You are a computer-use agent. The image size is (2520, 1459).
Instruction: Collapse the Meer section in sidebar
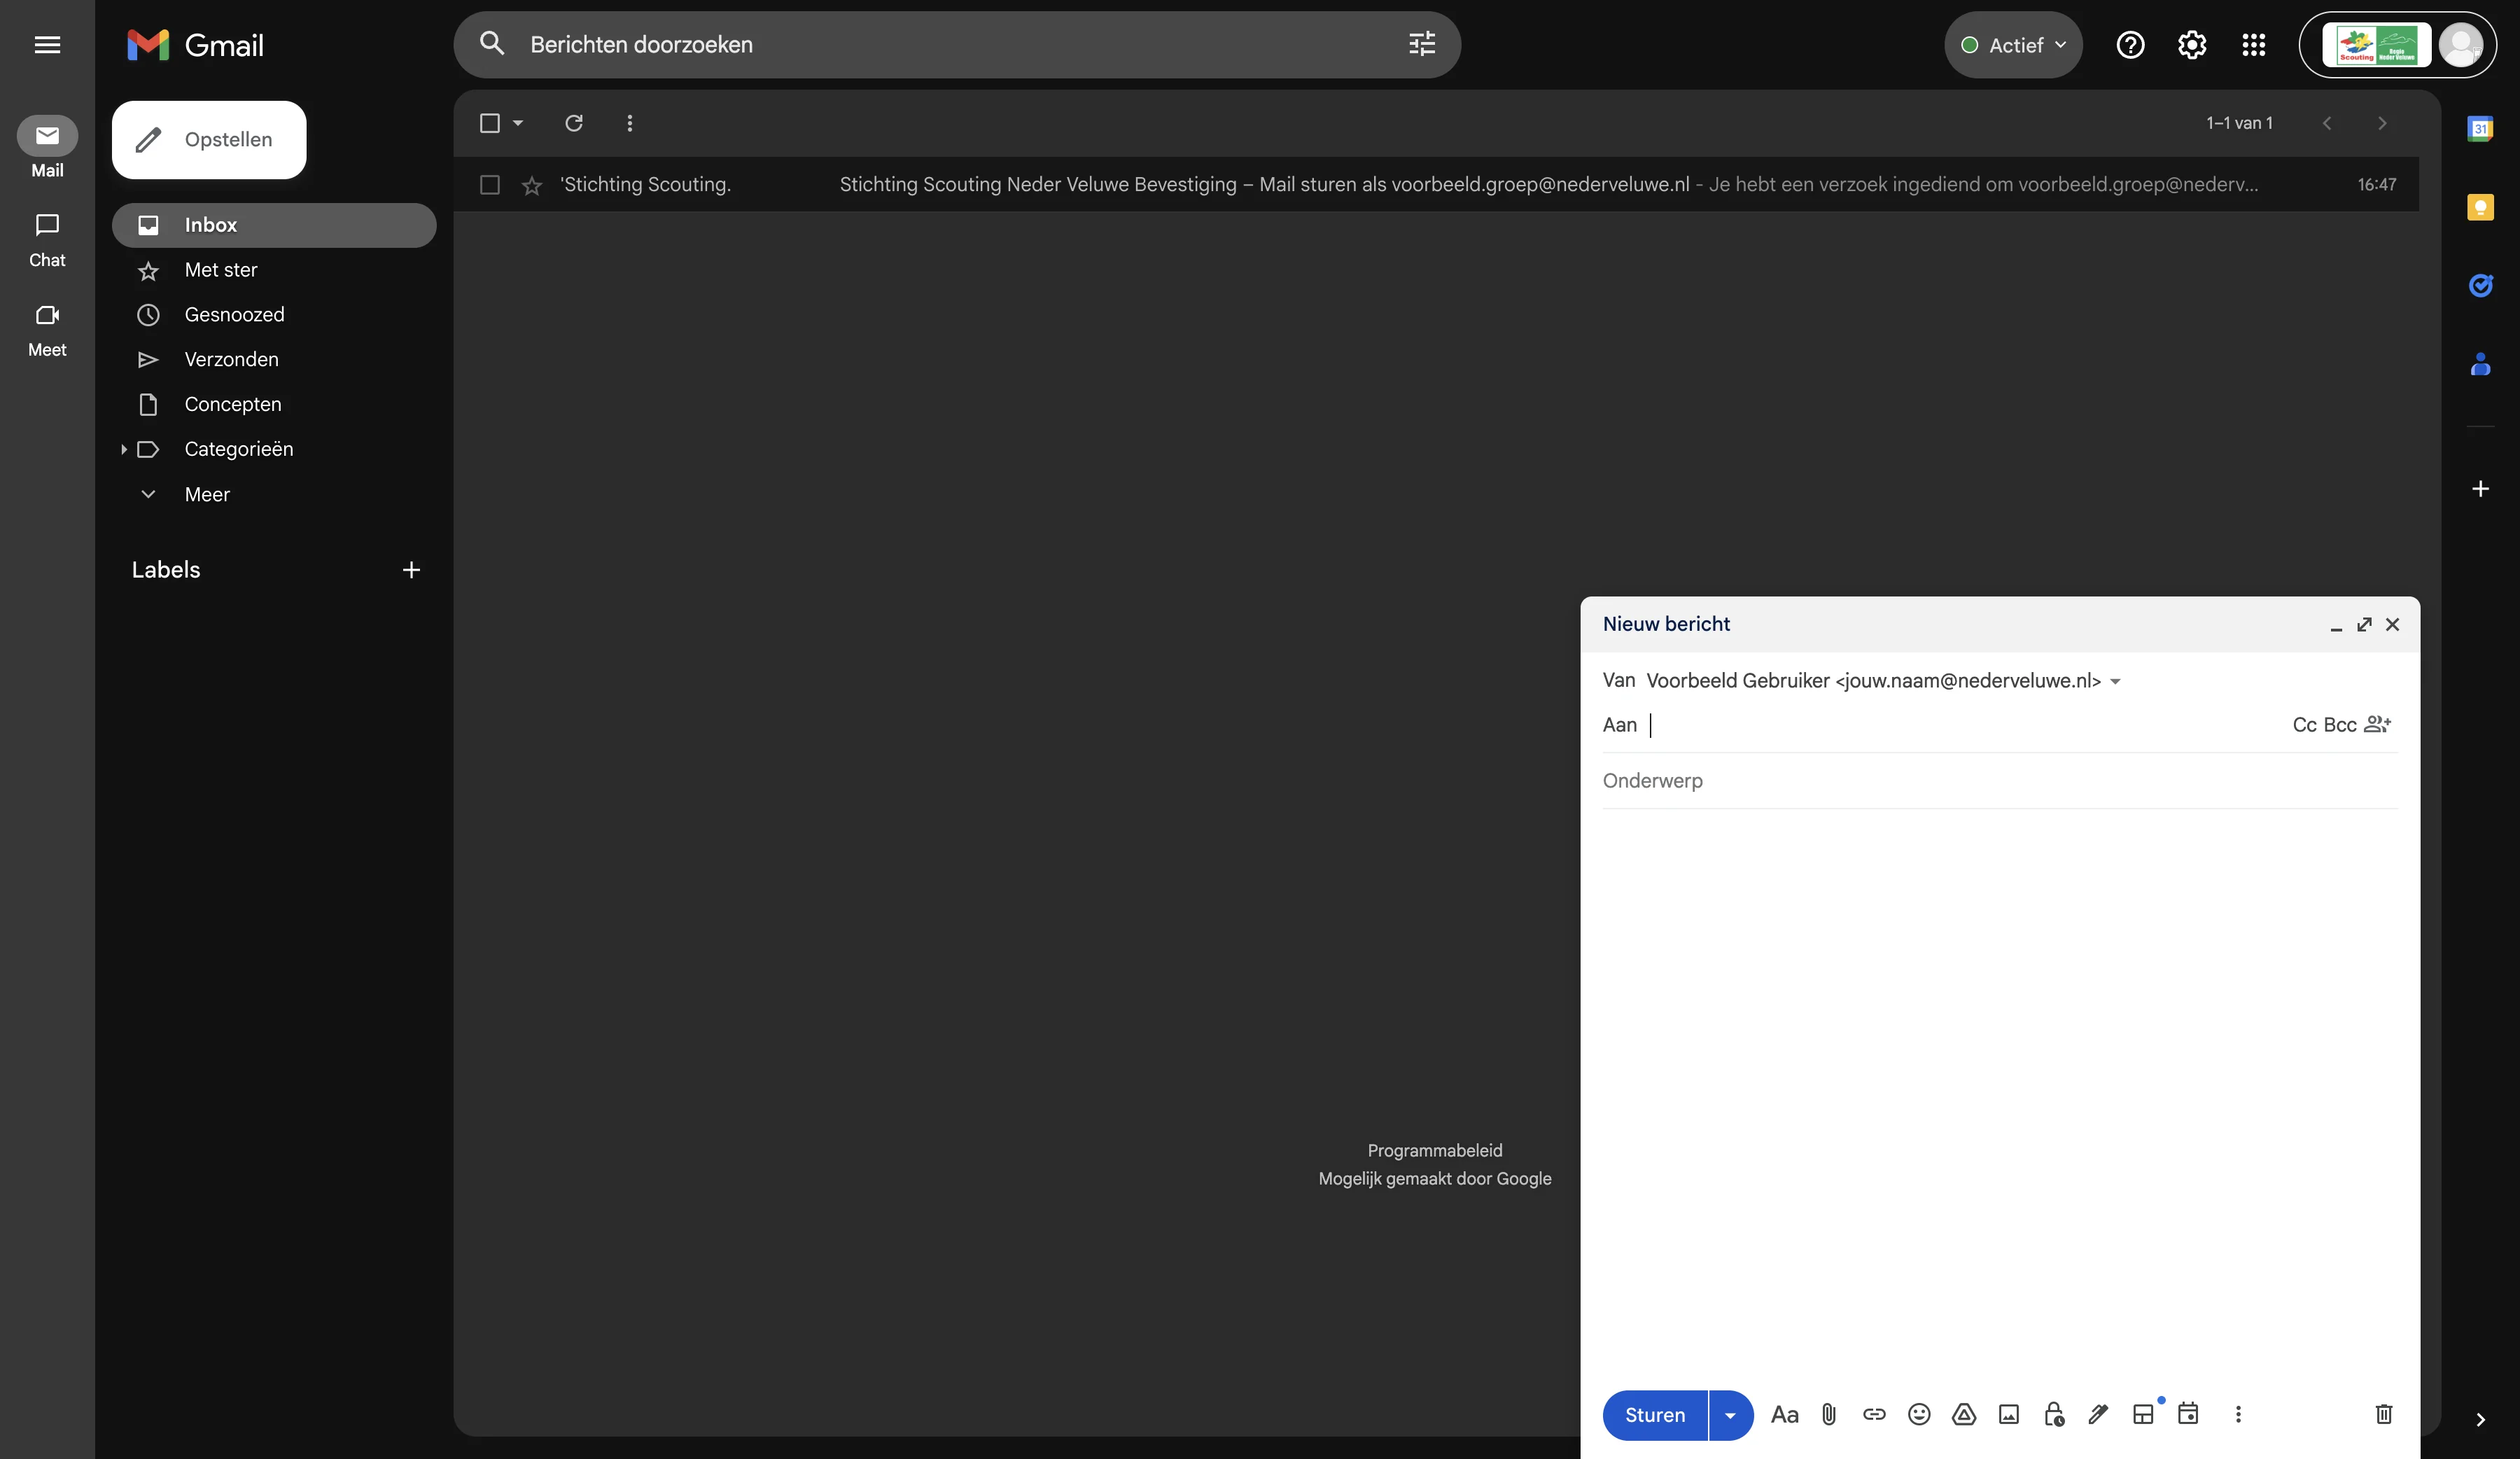148,494
